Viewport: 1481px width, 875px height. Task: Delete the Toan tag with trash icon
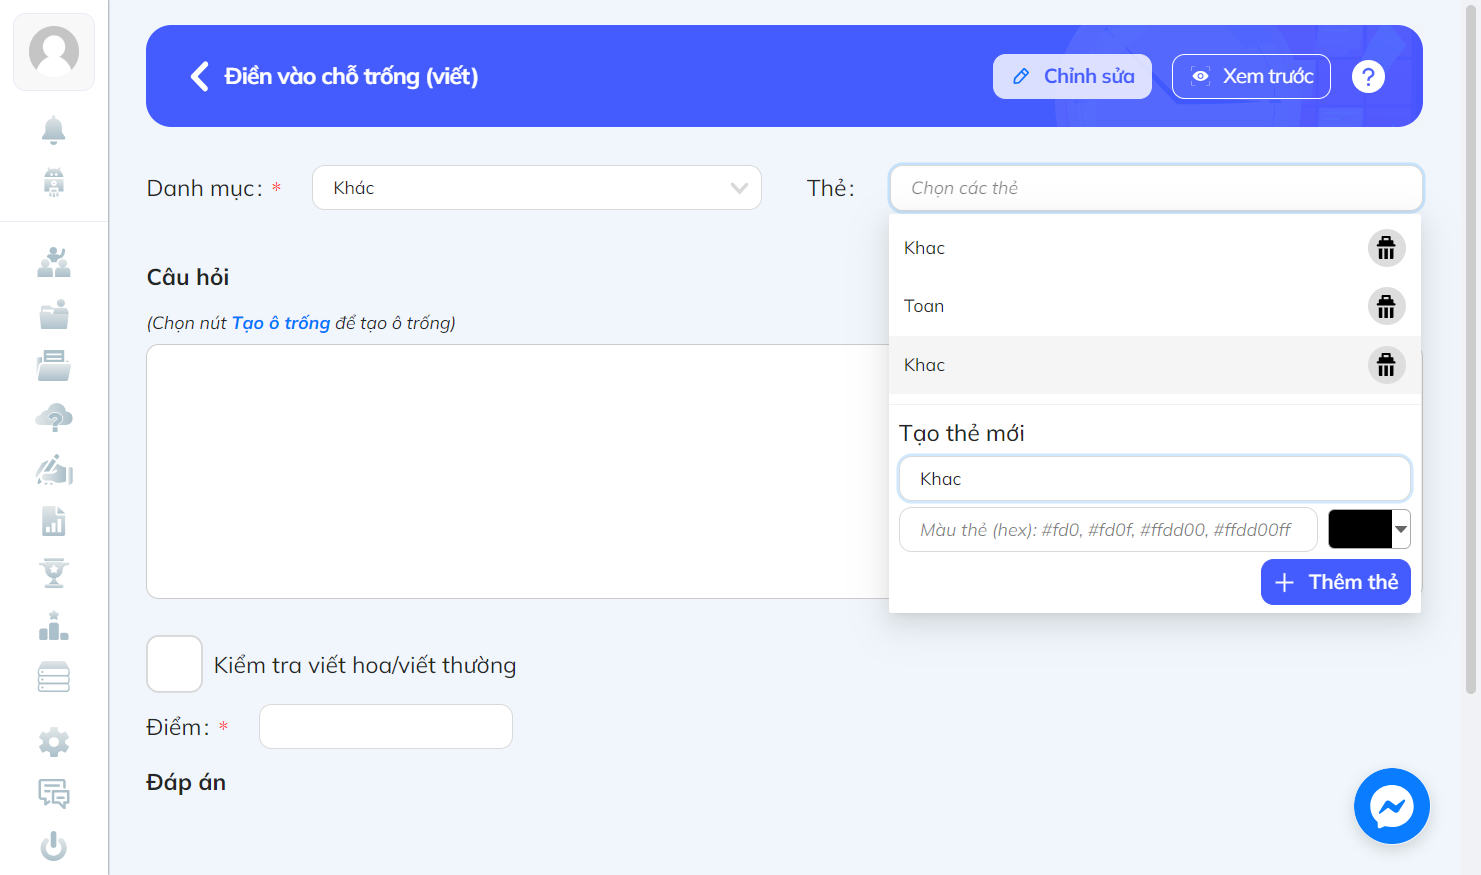click(x=1386, y=306)
